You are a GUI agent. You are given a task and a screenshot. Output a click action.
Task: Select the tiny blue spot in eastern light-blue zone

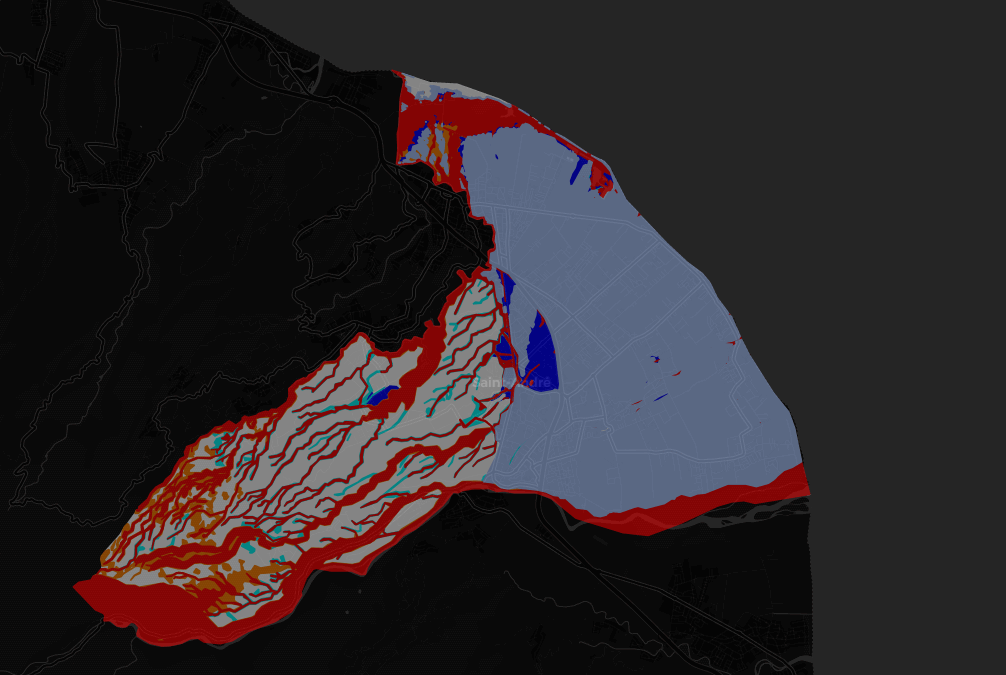pos(654,358)
